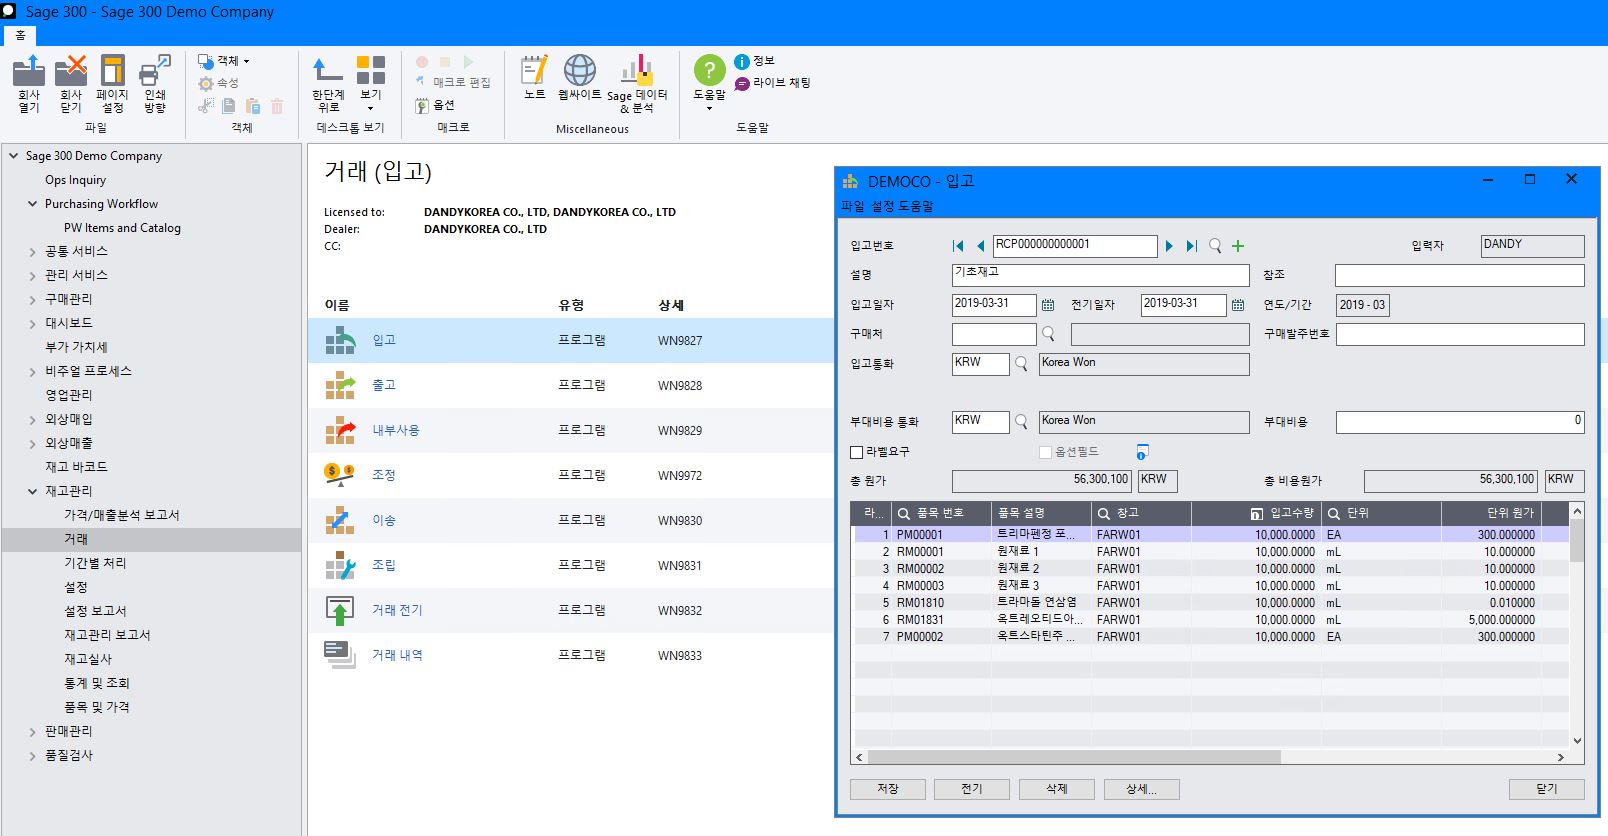The image size is (1608, 836).
Task: Open 파일 menu in 입고 window
Action: pyautogui.click(x=852, y=206)
